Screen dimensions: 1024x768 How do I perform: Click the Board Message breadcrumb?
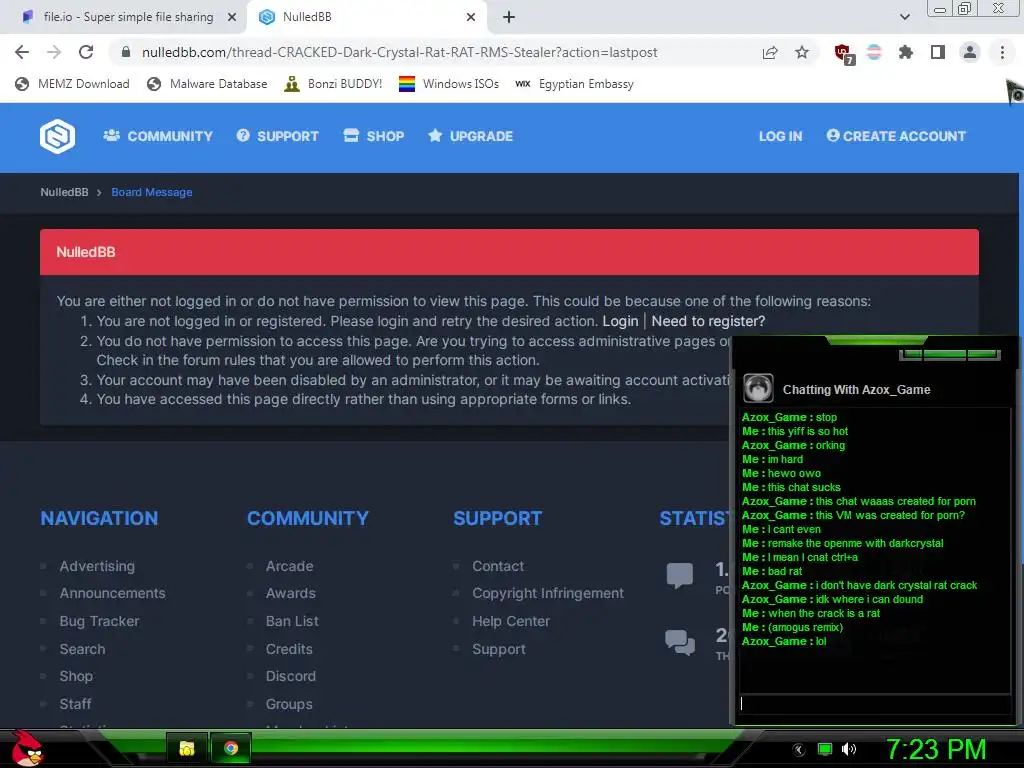[152, 192]
